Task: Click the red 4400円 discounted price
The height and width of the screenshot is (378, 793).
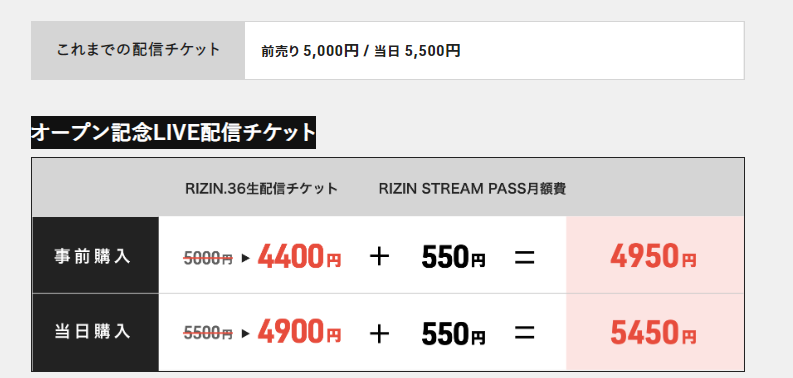Action: click(x=299, y=256)
